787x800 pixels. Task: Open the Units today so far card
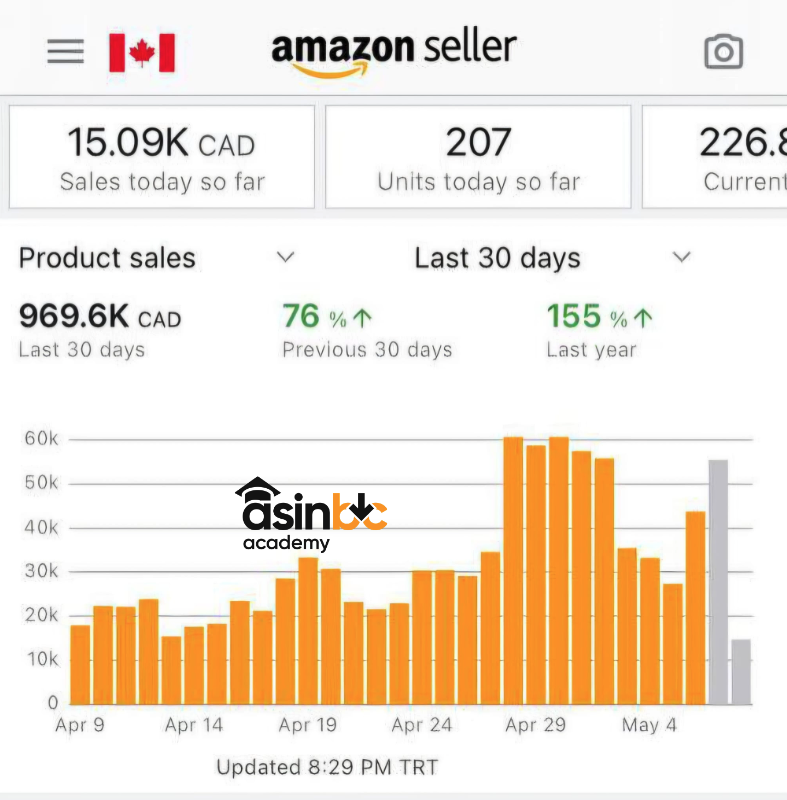click(x=478, y=157)
